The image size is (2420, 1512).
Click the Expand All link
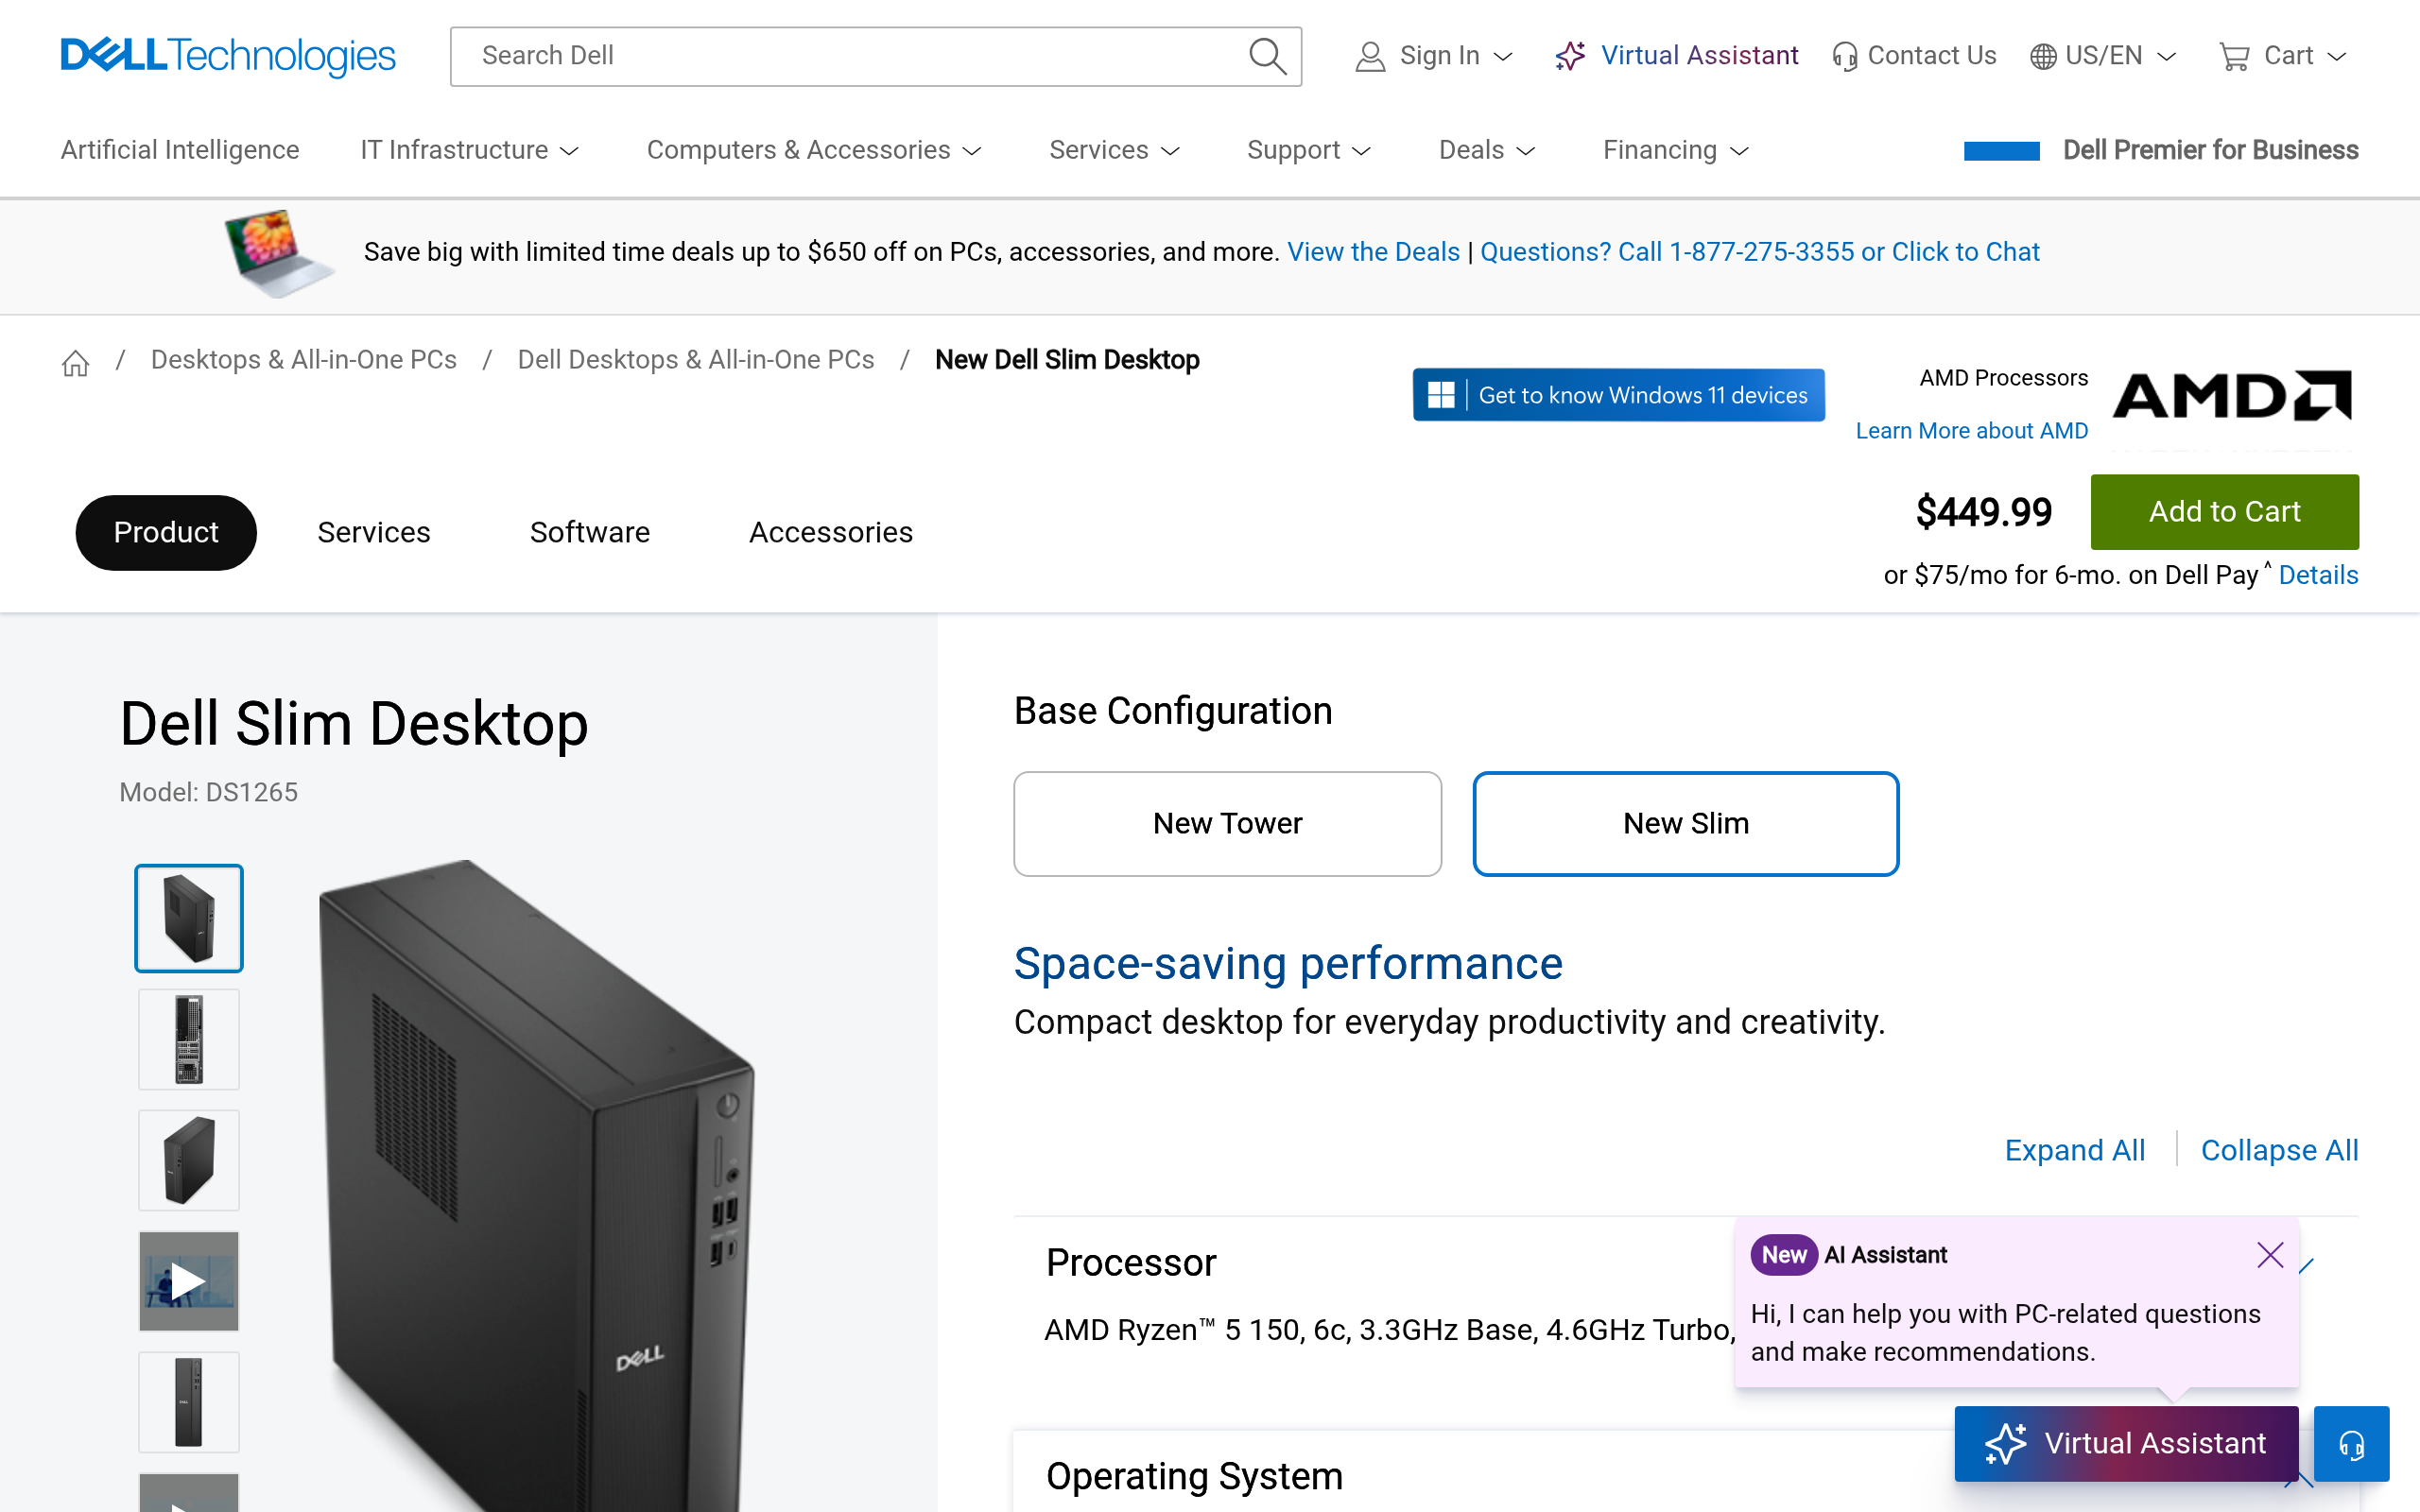2074,1150
